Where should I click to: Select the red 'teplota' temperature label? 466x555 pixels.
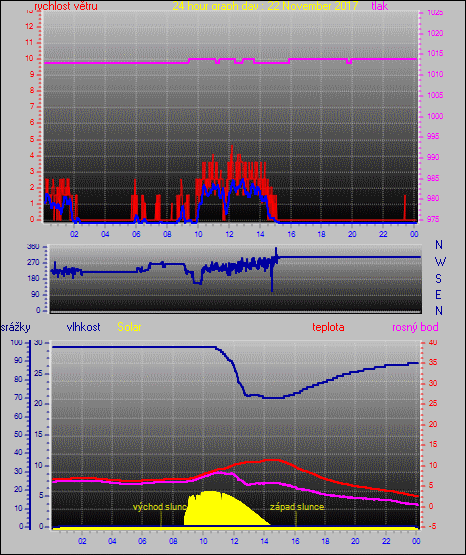click(x=328, y=327)
